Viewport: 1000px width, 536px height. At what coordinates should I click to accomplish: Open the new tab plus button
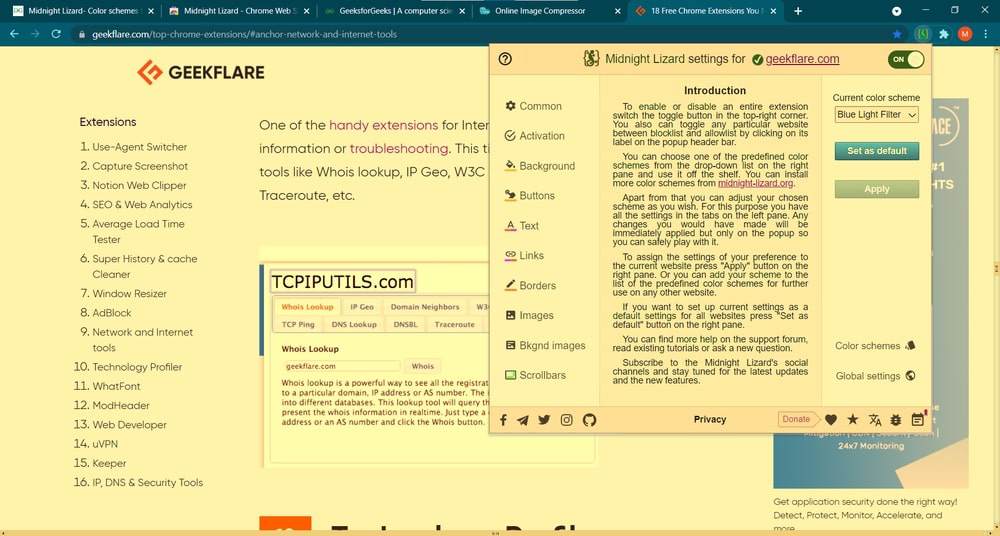point(798,11)
